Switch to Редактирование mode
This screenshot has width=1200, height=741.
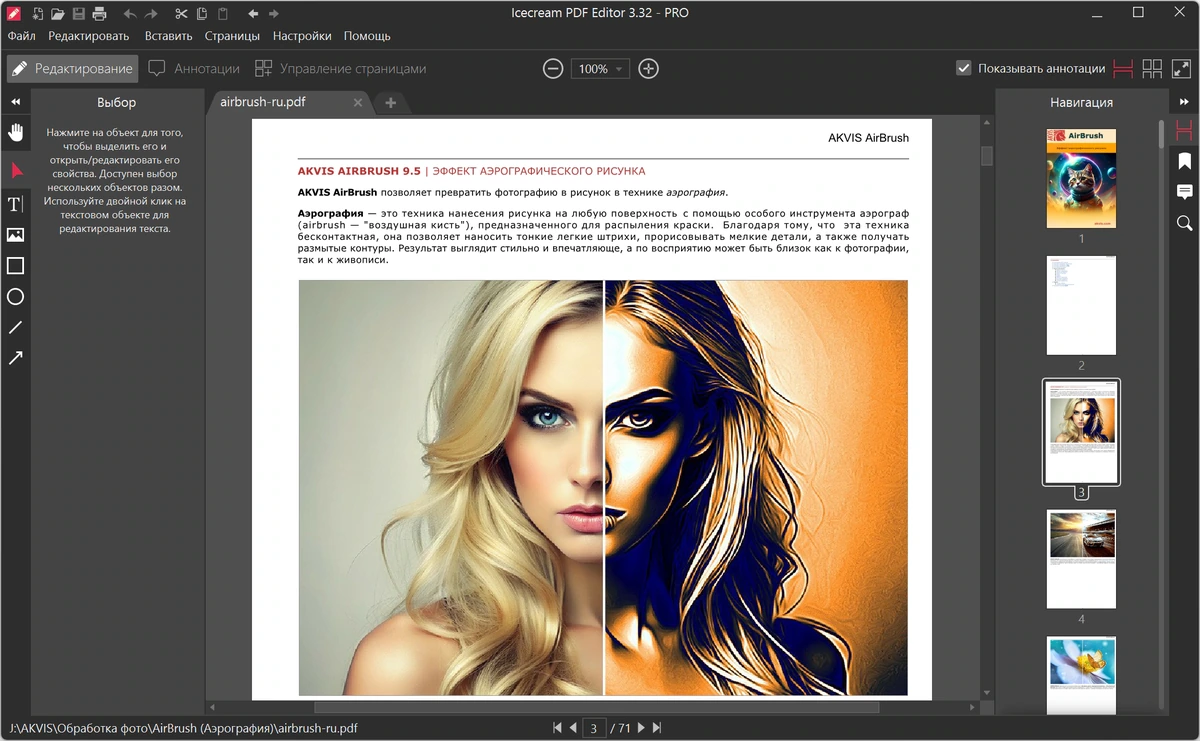coord(71,69)
